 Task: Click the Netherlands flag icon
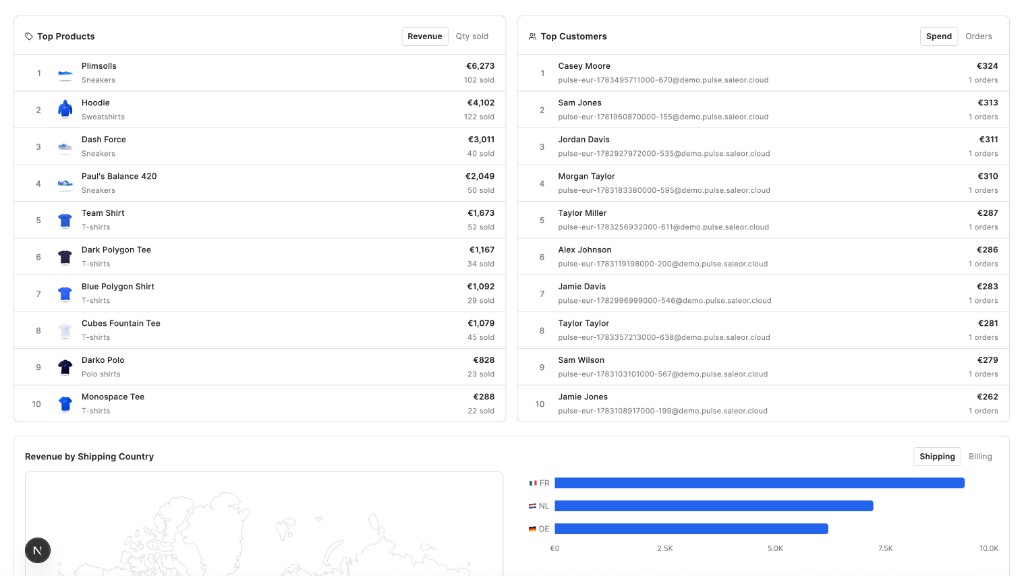[x=532, y=506]
